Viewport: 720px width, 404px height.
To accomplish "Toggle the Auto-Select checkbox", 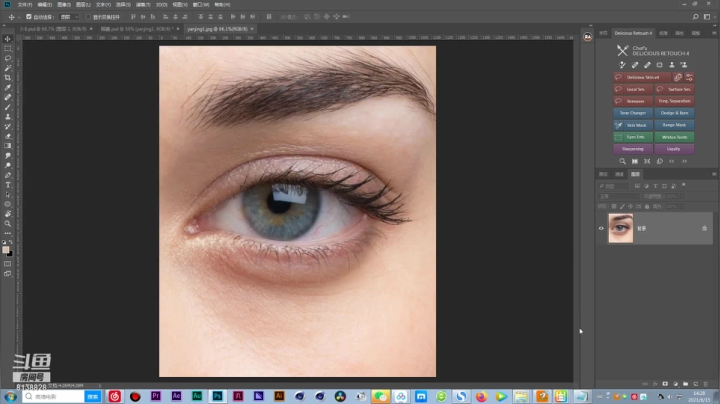I will (x=29, y=17).
